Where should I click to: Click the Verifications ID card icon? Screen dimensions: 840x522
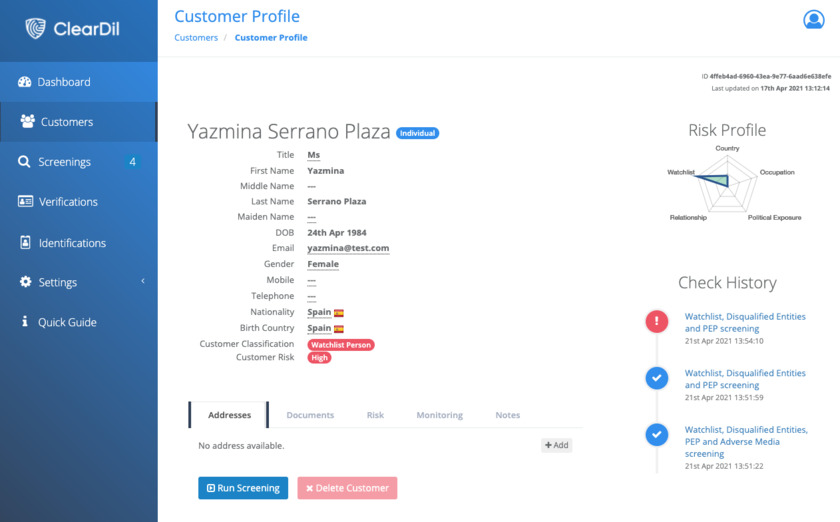click(25, 202)
